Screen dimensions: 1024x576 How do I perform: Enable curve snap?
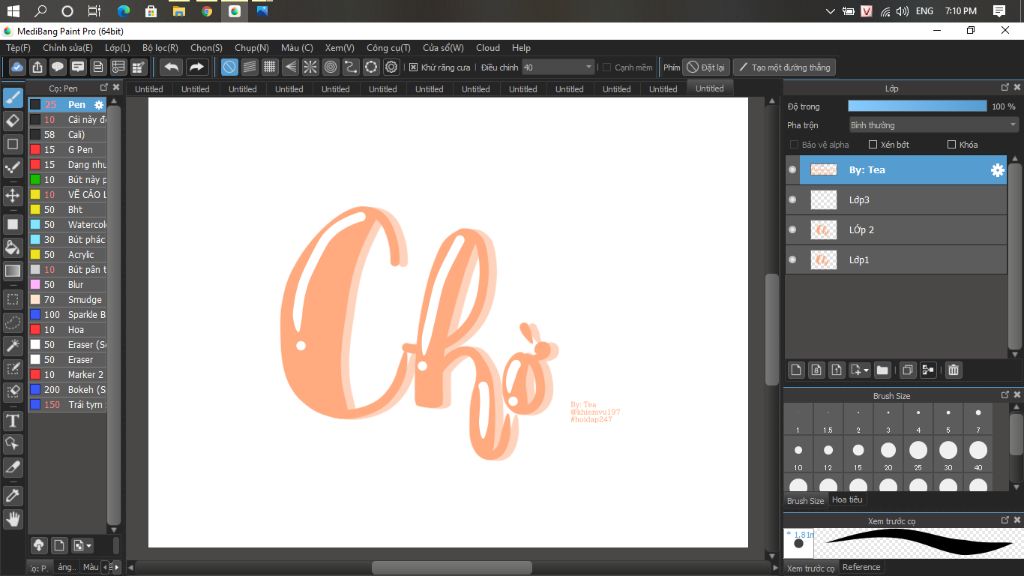pyautogui.click(x=351, y=67)
